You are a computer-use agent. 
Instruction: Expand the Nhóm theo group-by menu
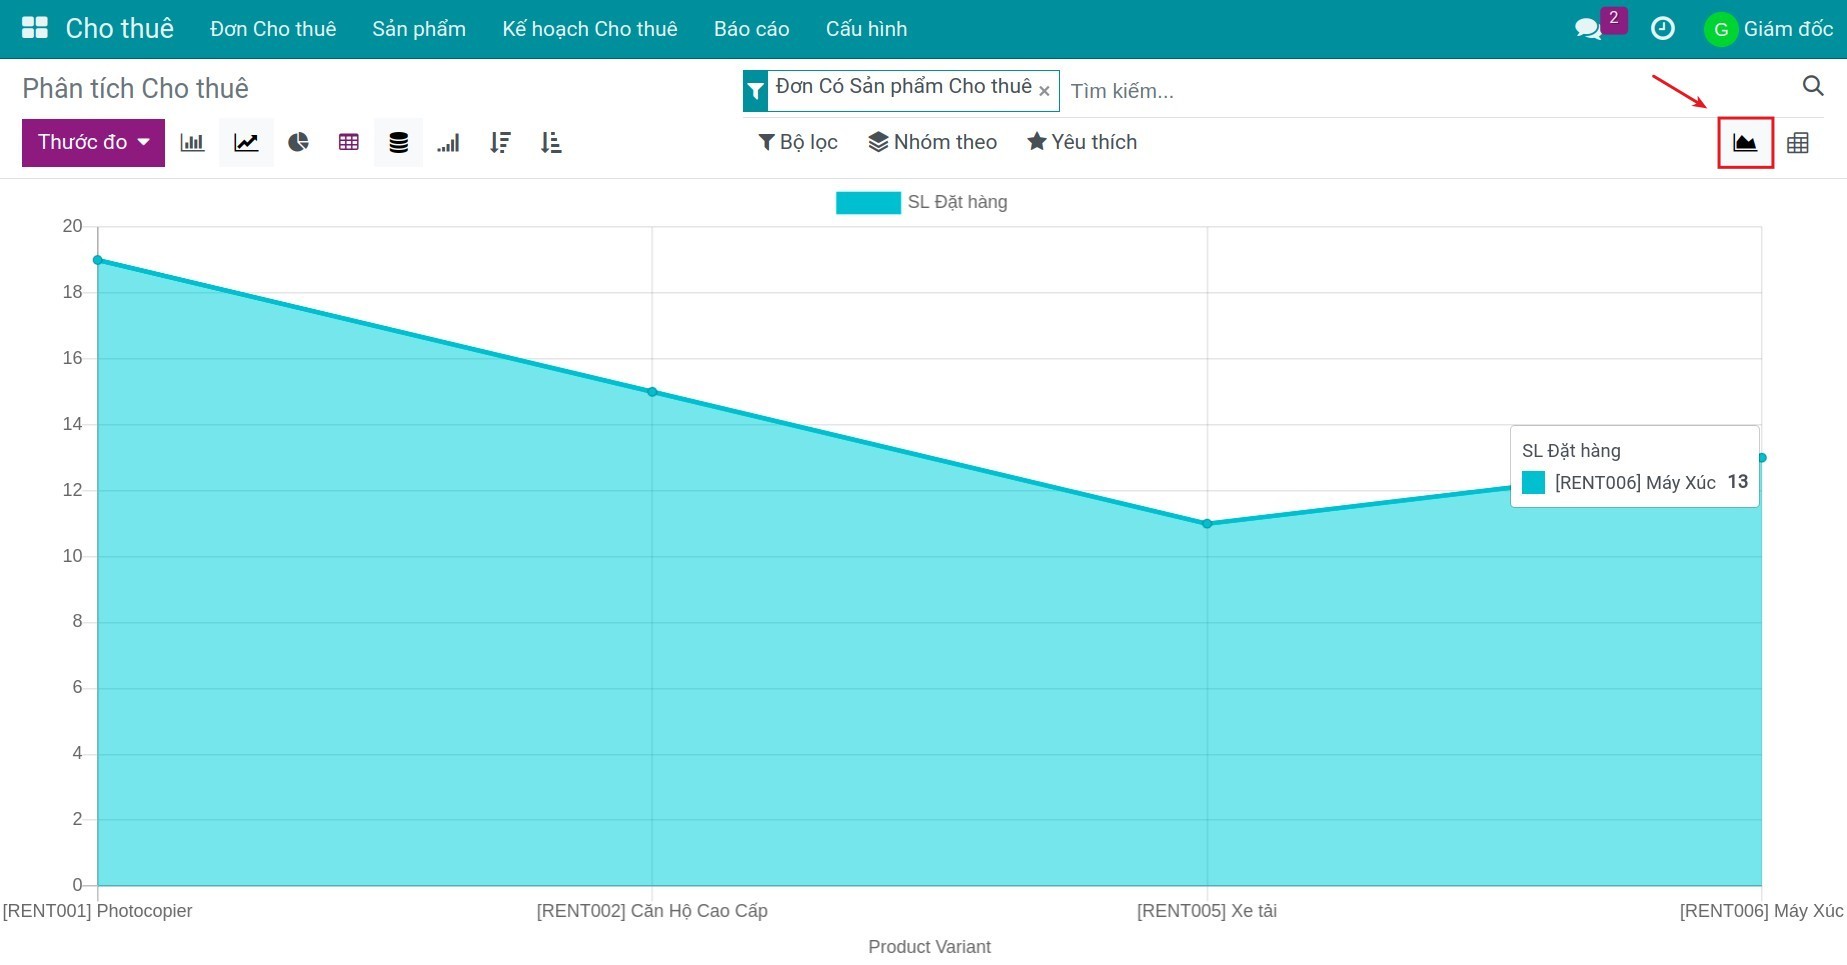click(932, 142)
